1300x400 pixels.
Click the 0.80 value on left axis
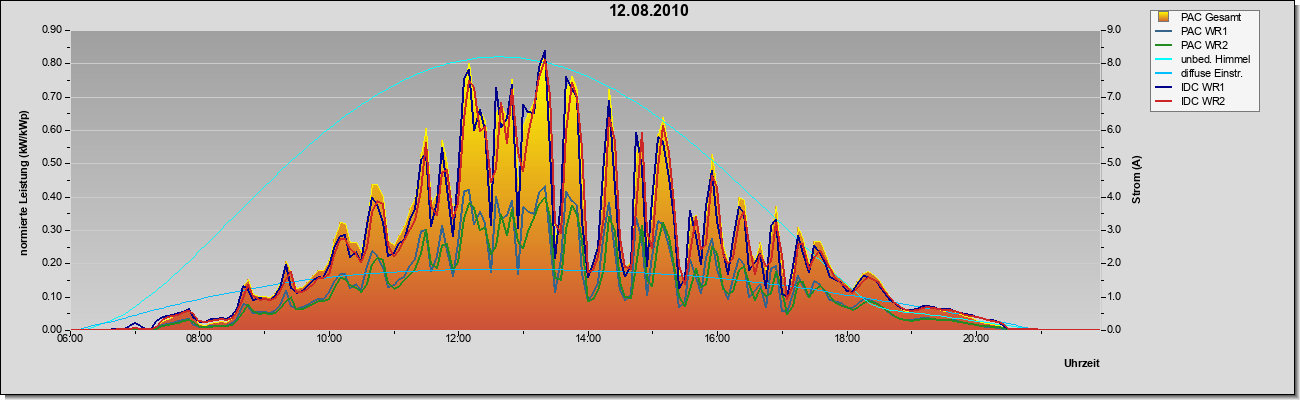click(x=51, y=63)
